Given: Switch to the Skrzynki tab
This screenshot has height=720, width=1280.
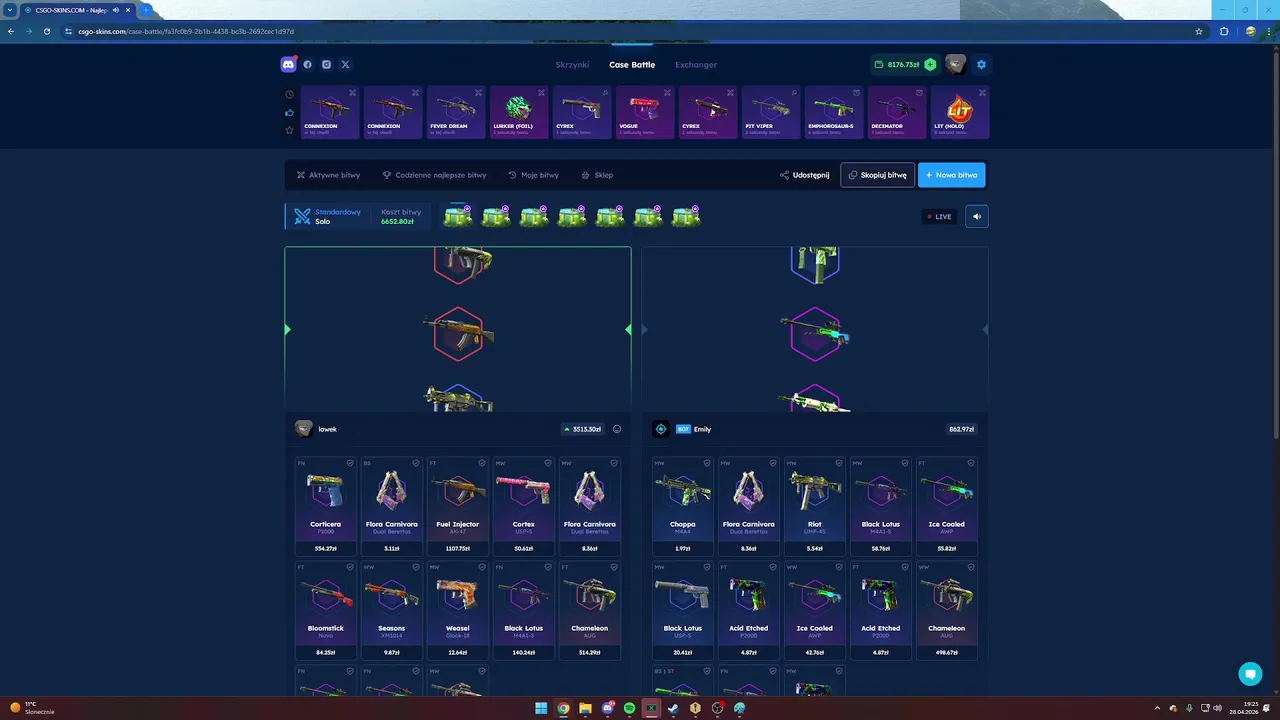Looking at the screenshot, I should (x=572, y=64).
